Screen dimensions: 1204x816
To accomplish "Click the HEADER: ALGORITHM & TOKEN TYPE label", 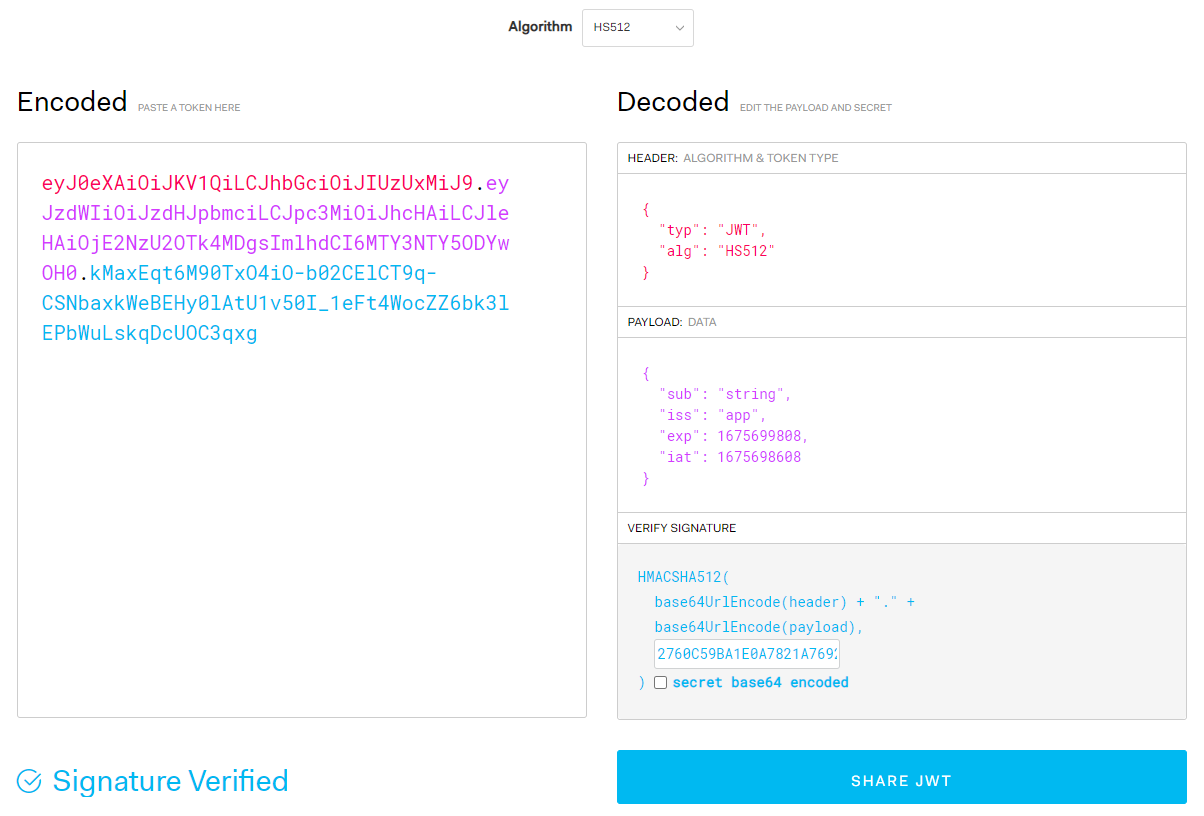I will click(733, 158).
